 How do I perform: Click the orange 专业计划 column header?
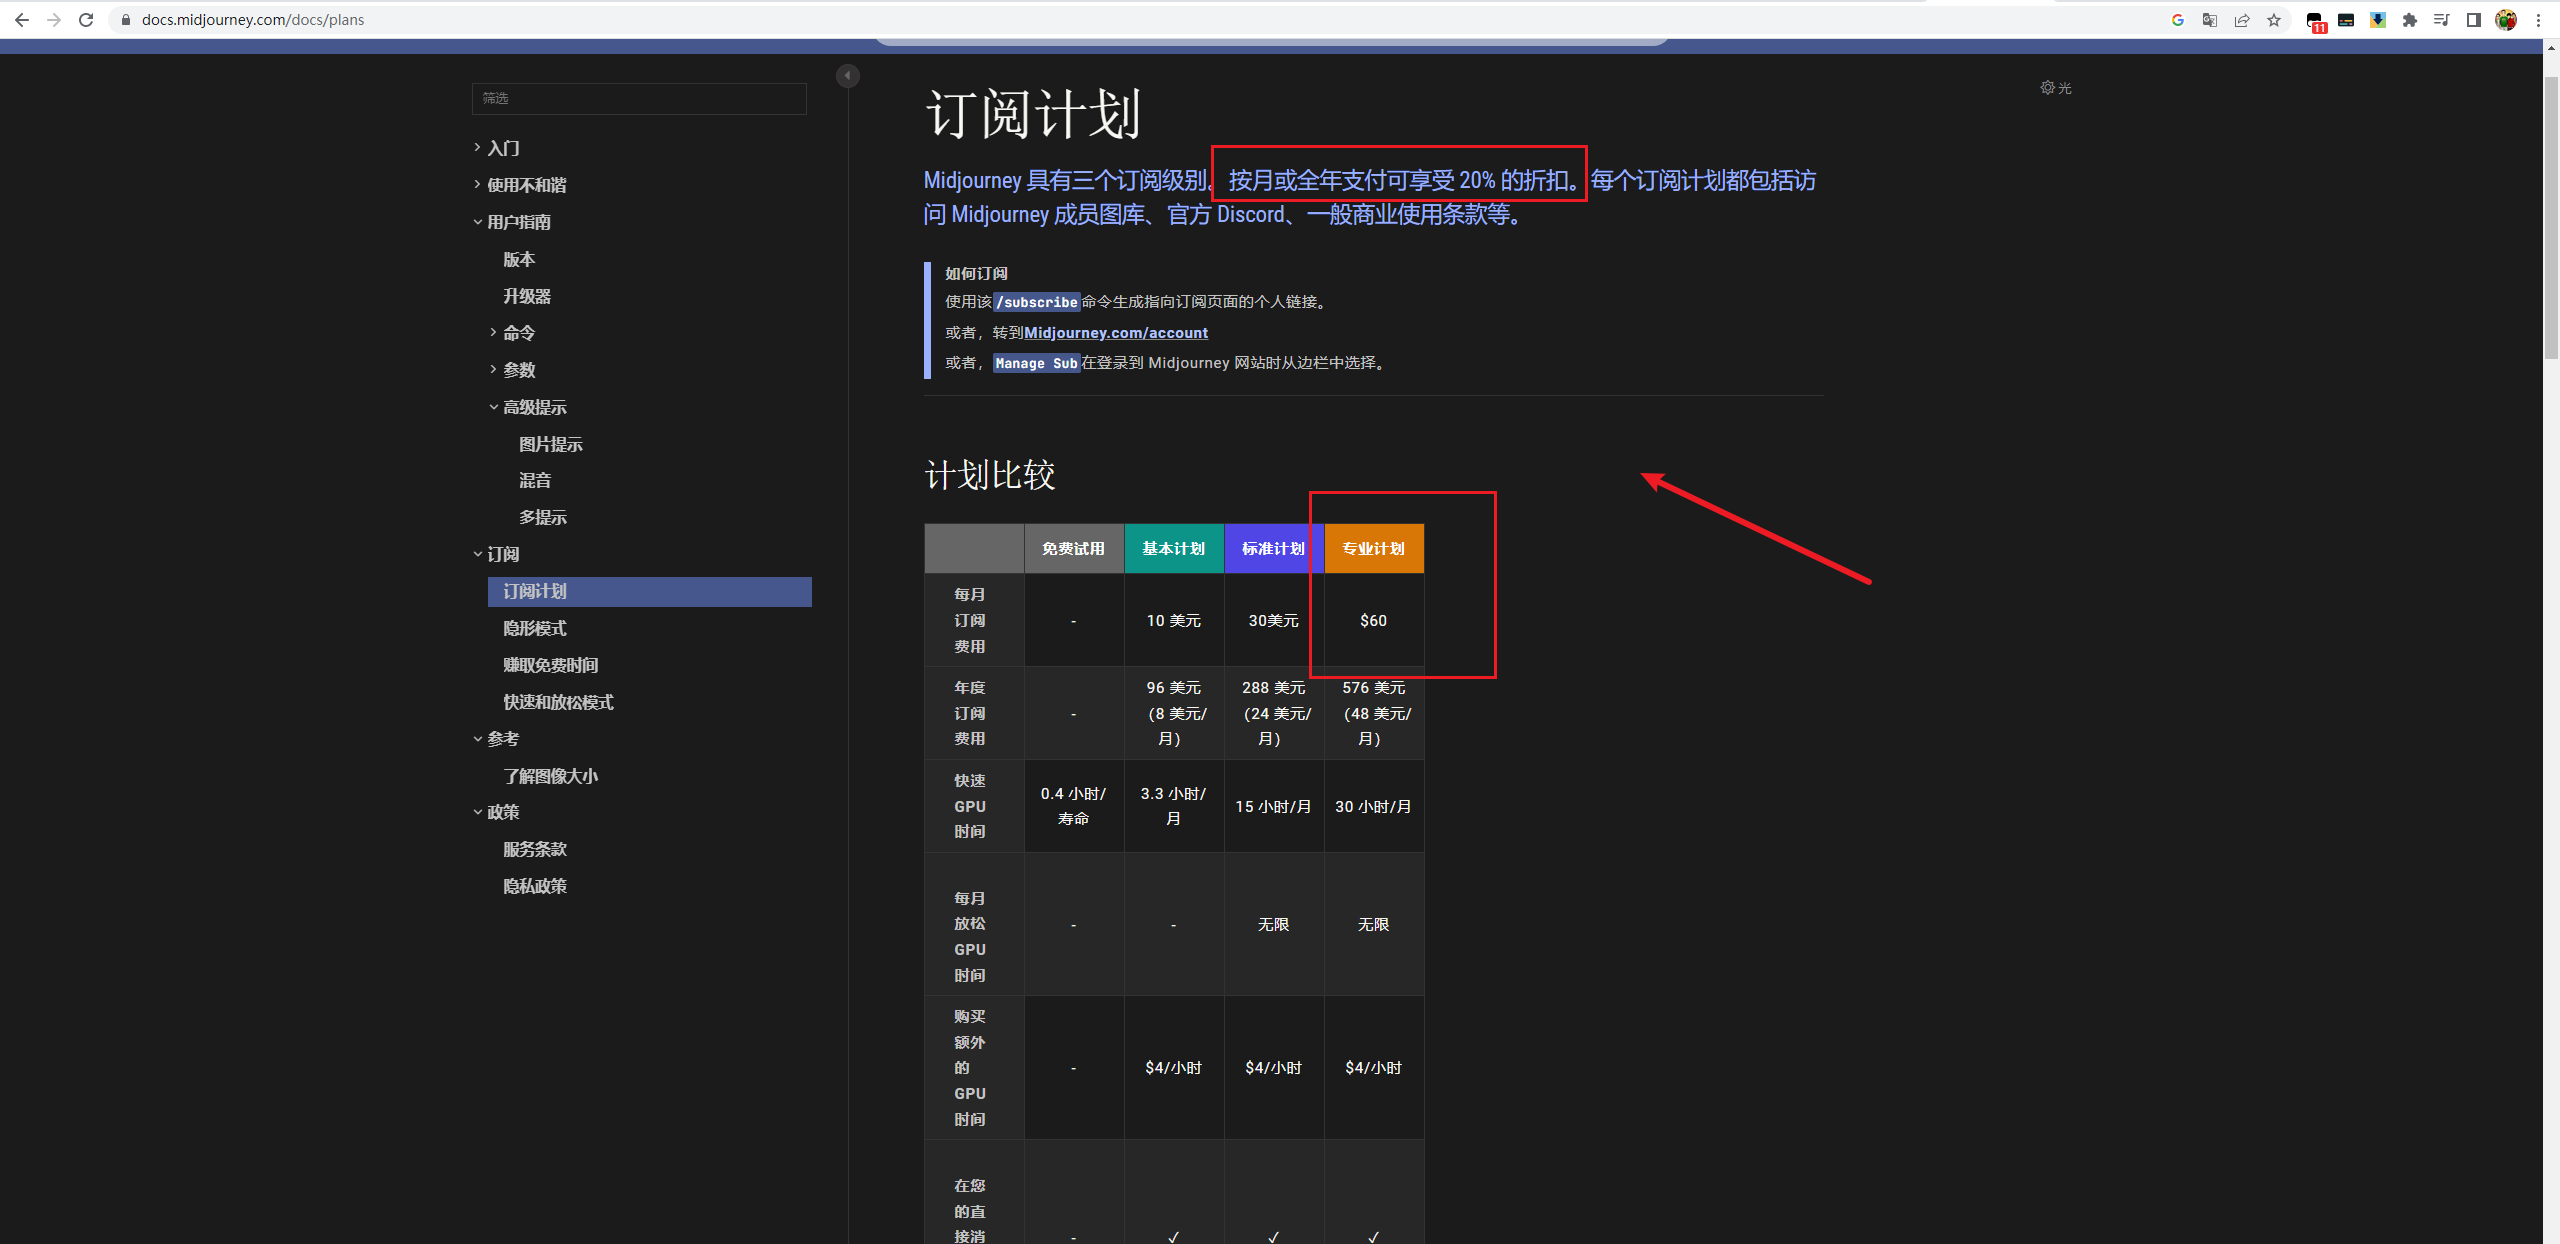[x=1374, y=548]
